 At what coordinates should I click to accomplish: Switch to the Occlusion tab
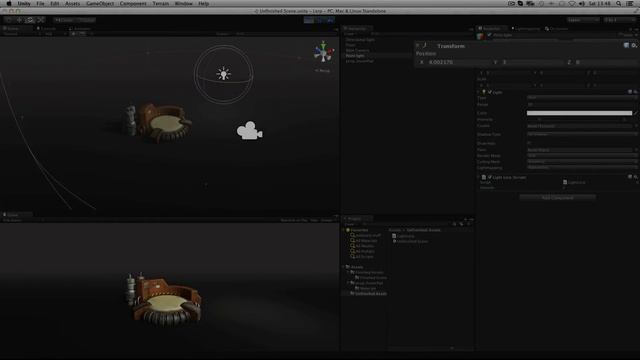coord(557,29)
